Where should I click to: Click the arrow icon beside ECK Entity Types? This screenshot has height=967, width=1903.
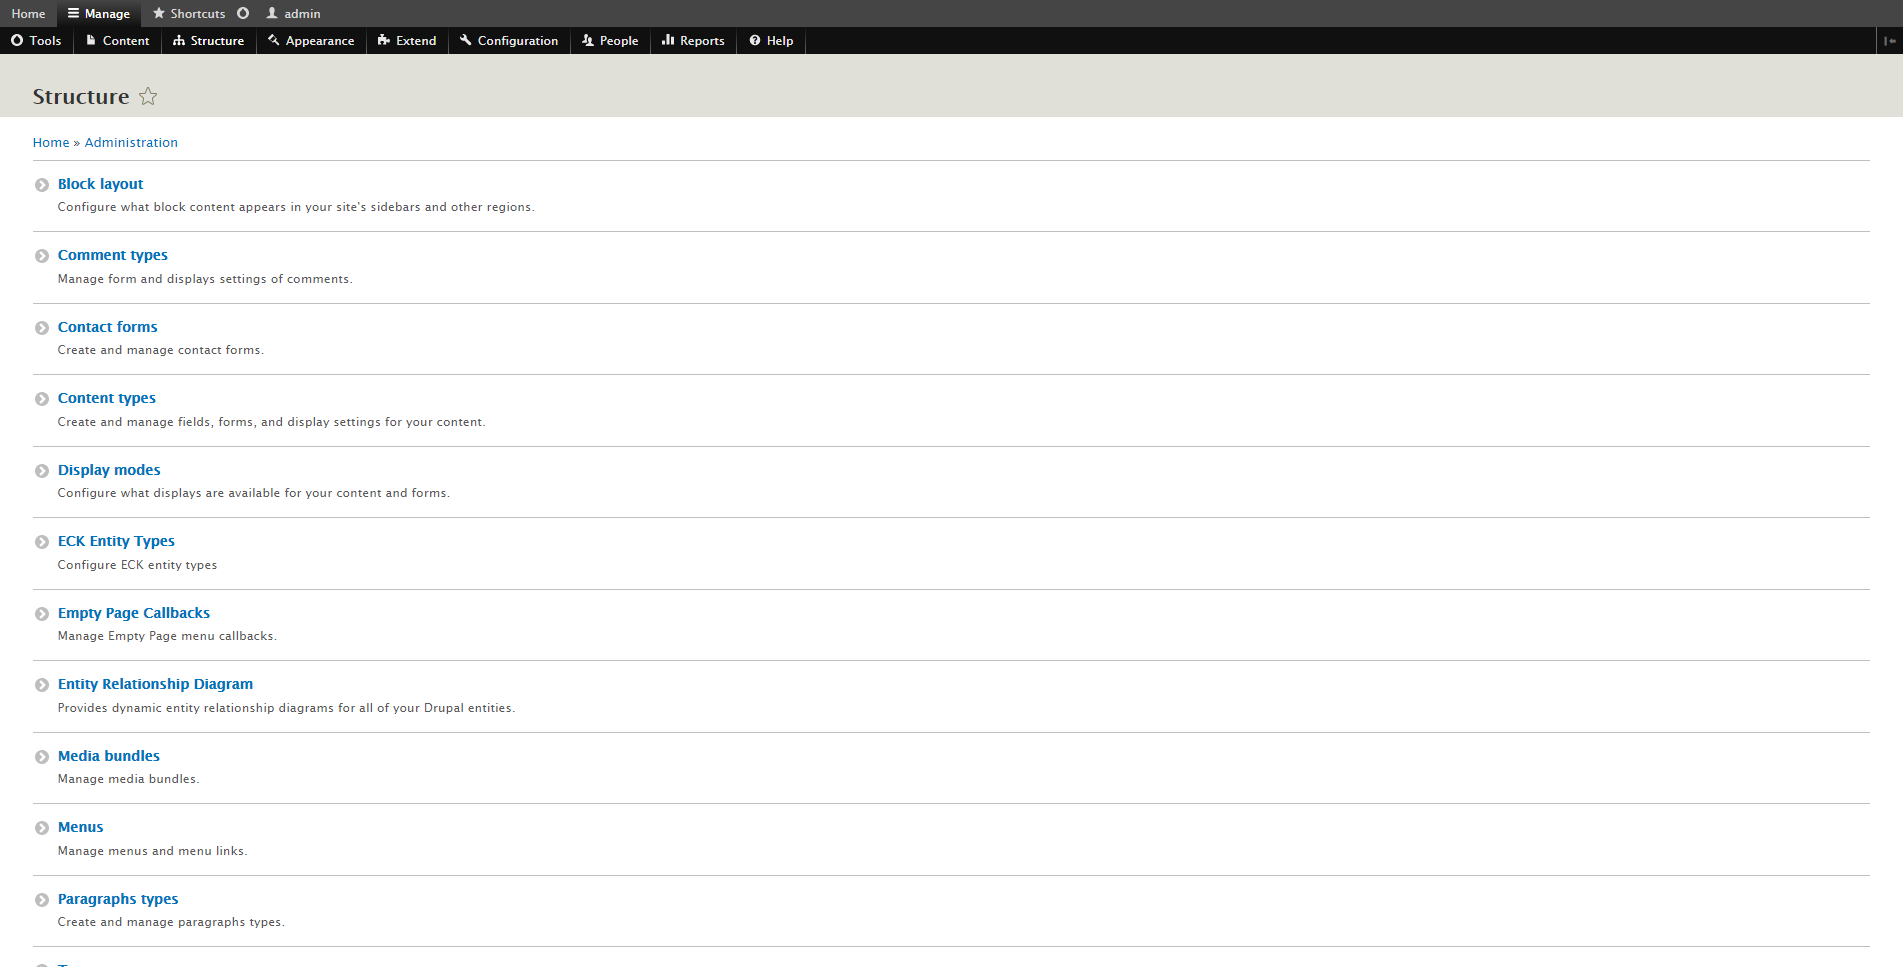coord(42,542)
